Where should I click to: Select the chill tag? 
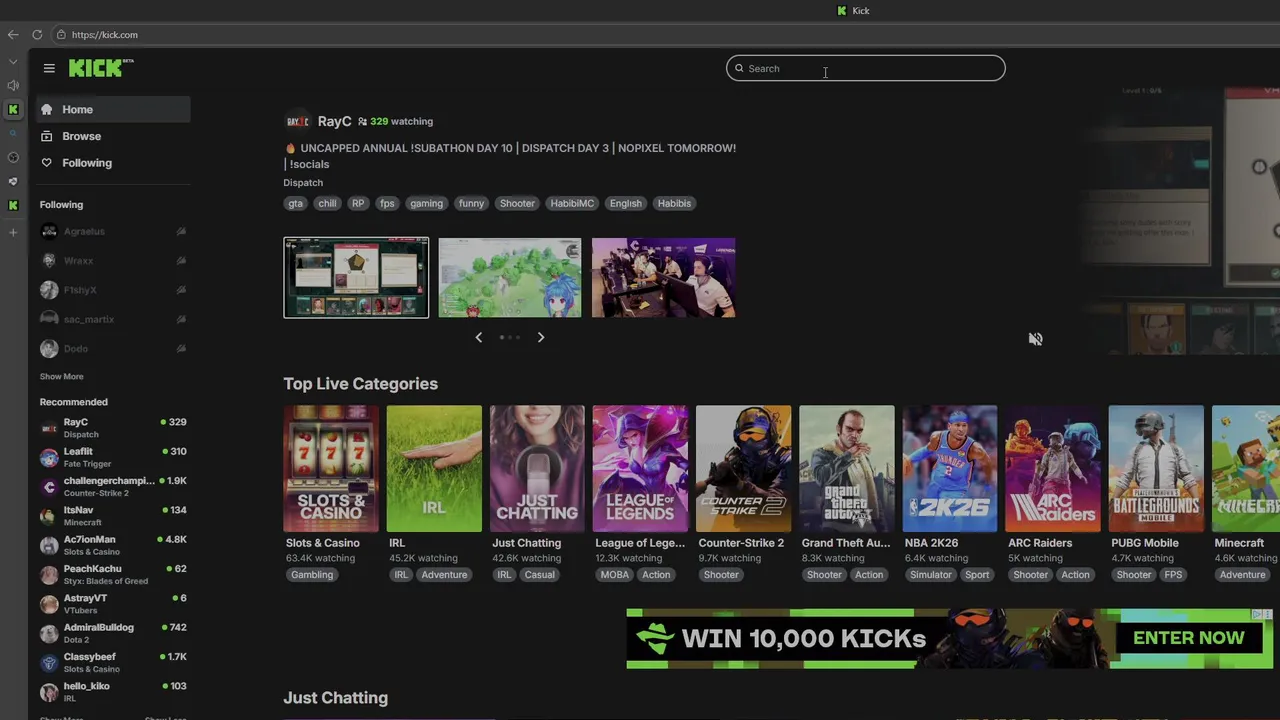point(327,203)
